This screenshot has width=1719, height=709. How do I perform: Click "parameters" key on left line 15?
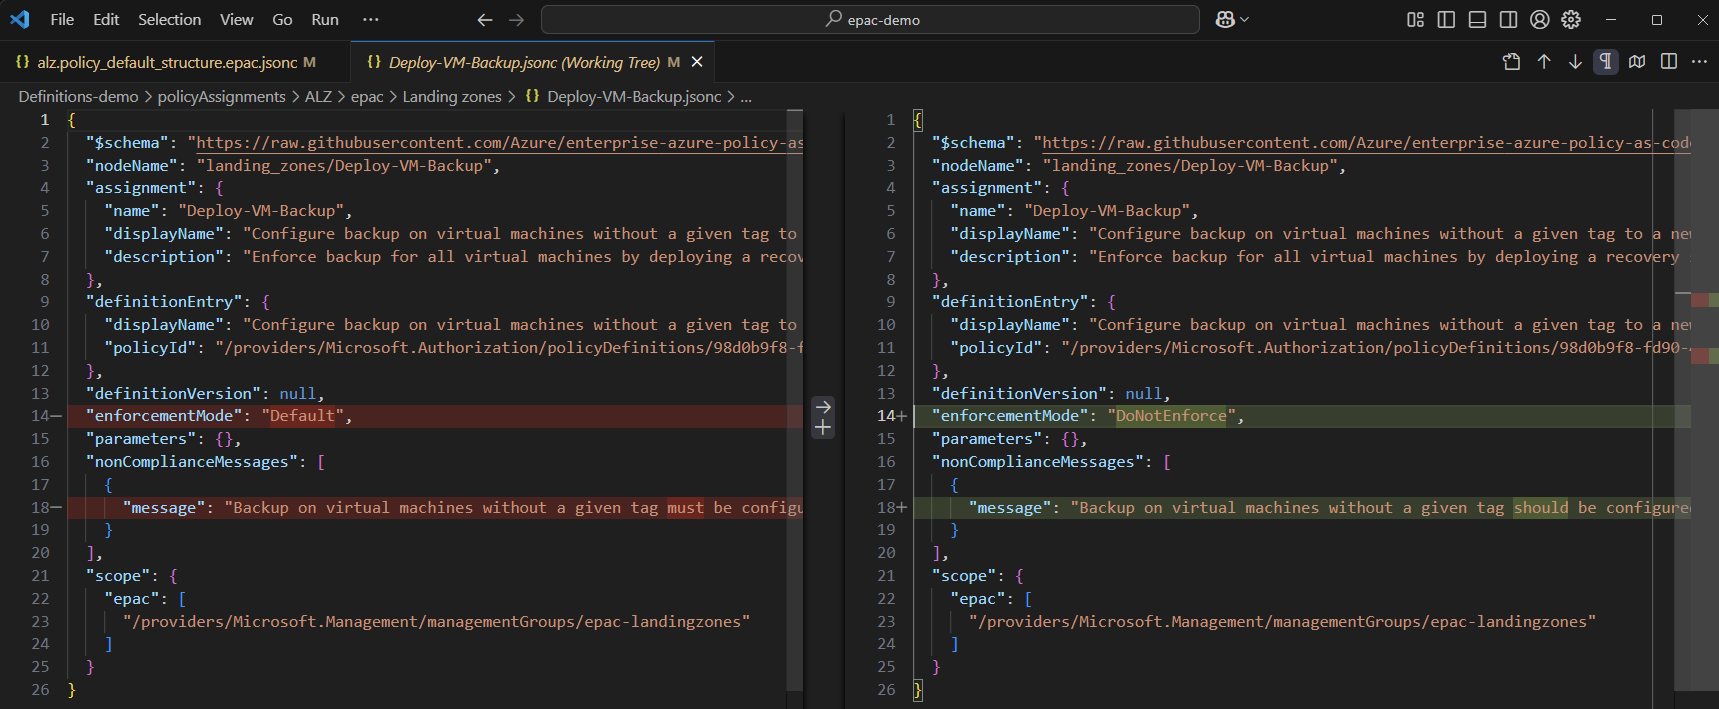(x=141, y=439)
